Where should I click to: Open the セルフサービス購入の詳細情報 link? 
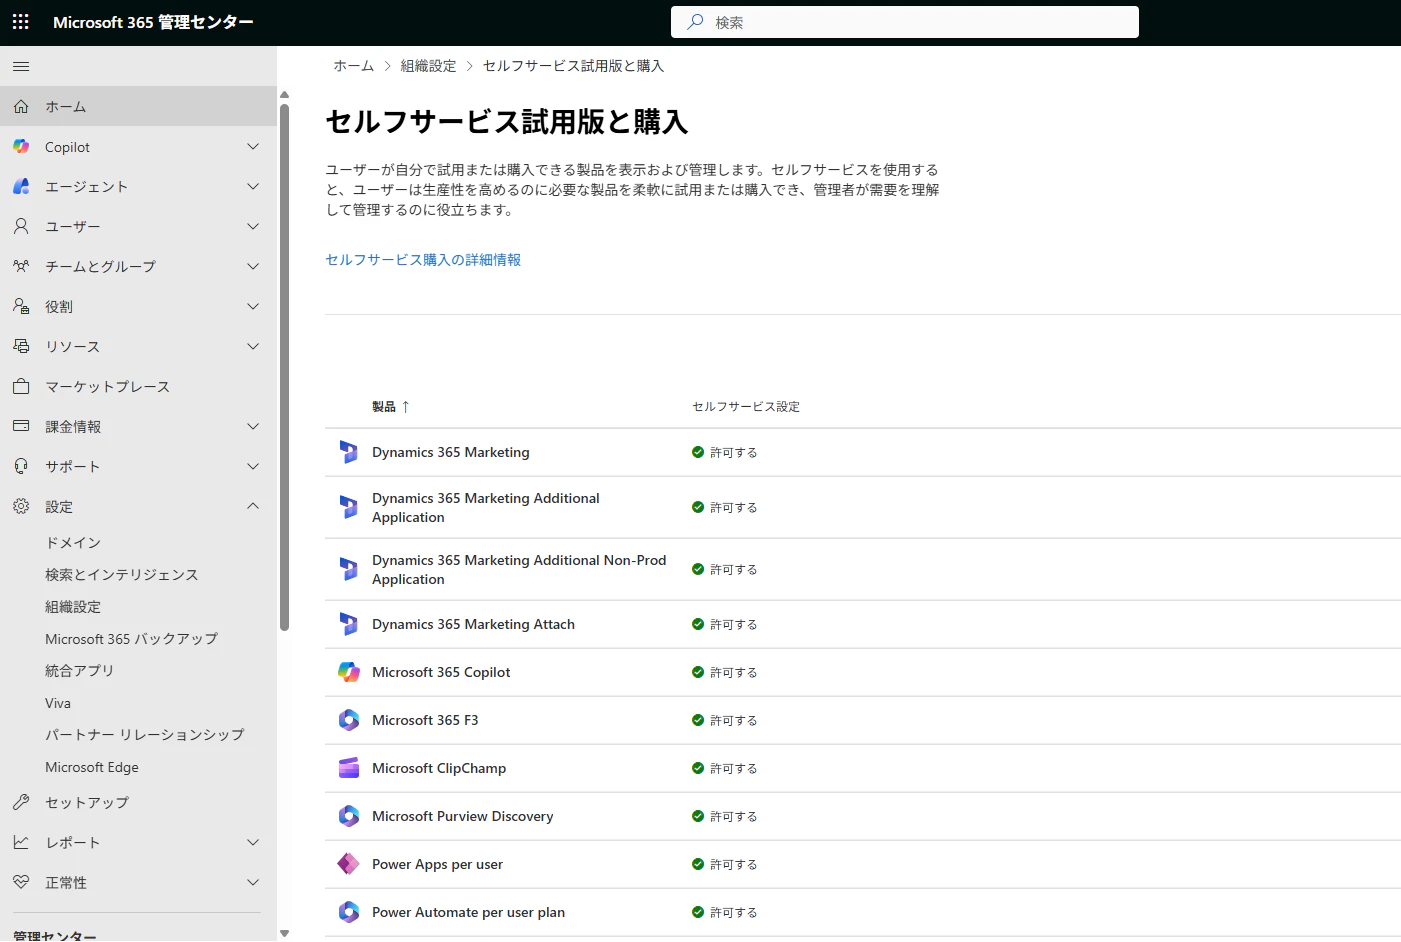[422, 259]
